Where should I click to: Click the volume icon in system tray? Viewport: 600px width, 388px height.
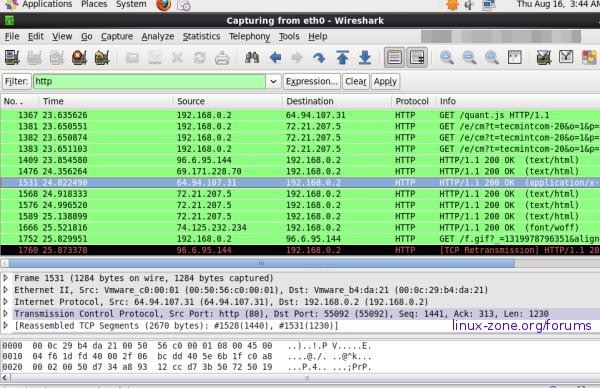[469, 5]
